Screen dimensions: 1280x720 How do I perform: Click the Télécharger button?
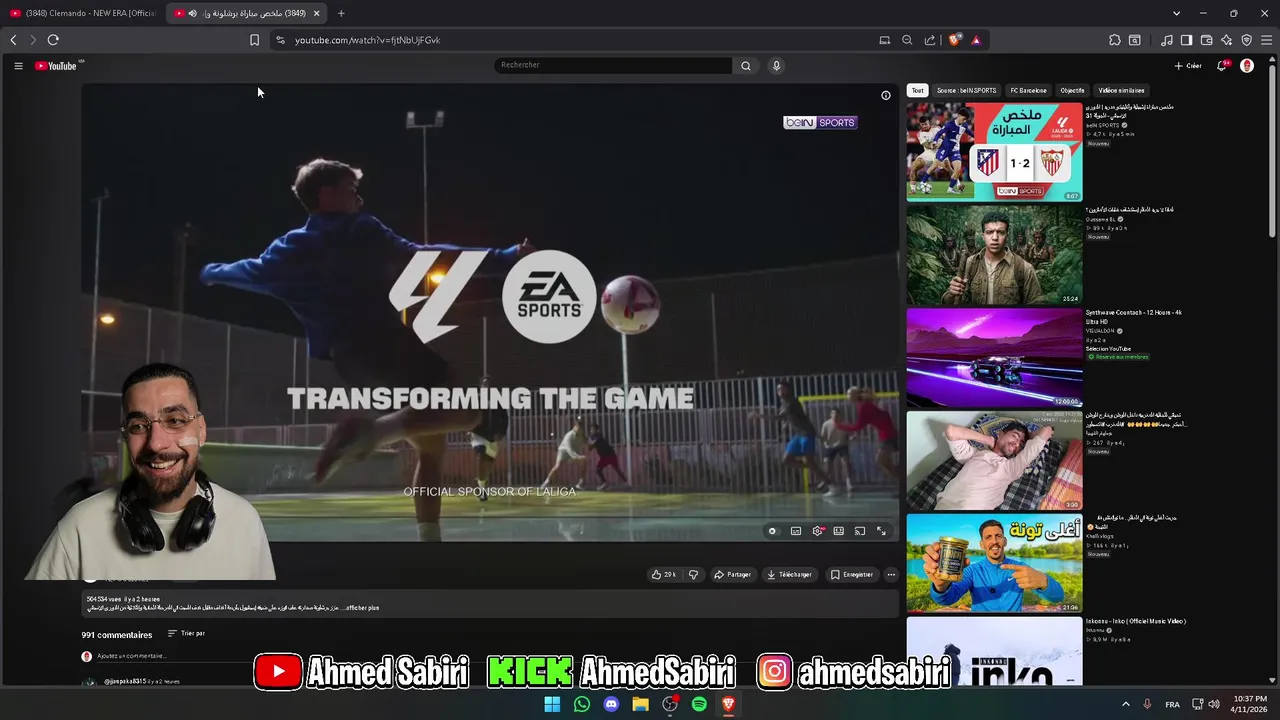pos(789,575)
